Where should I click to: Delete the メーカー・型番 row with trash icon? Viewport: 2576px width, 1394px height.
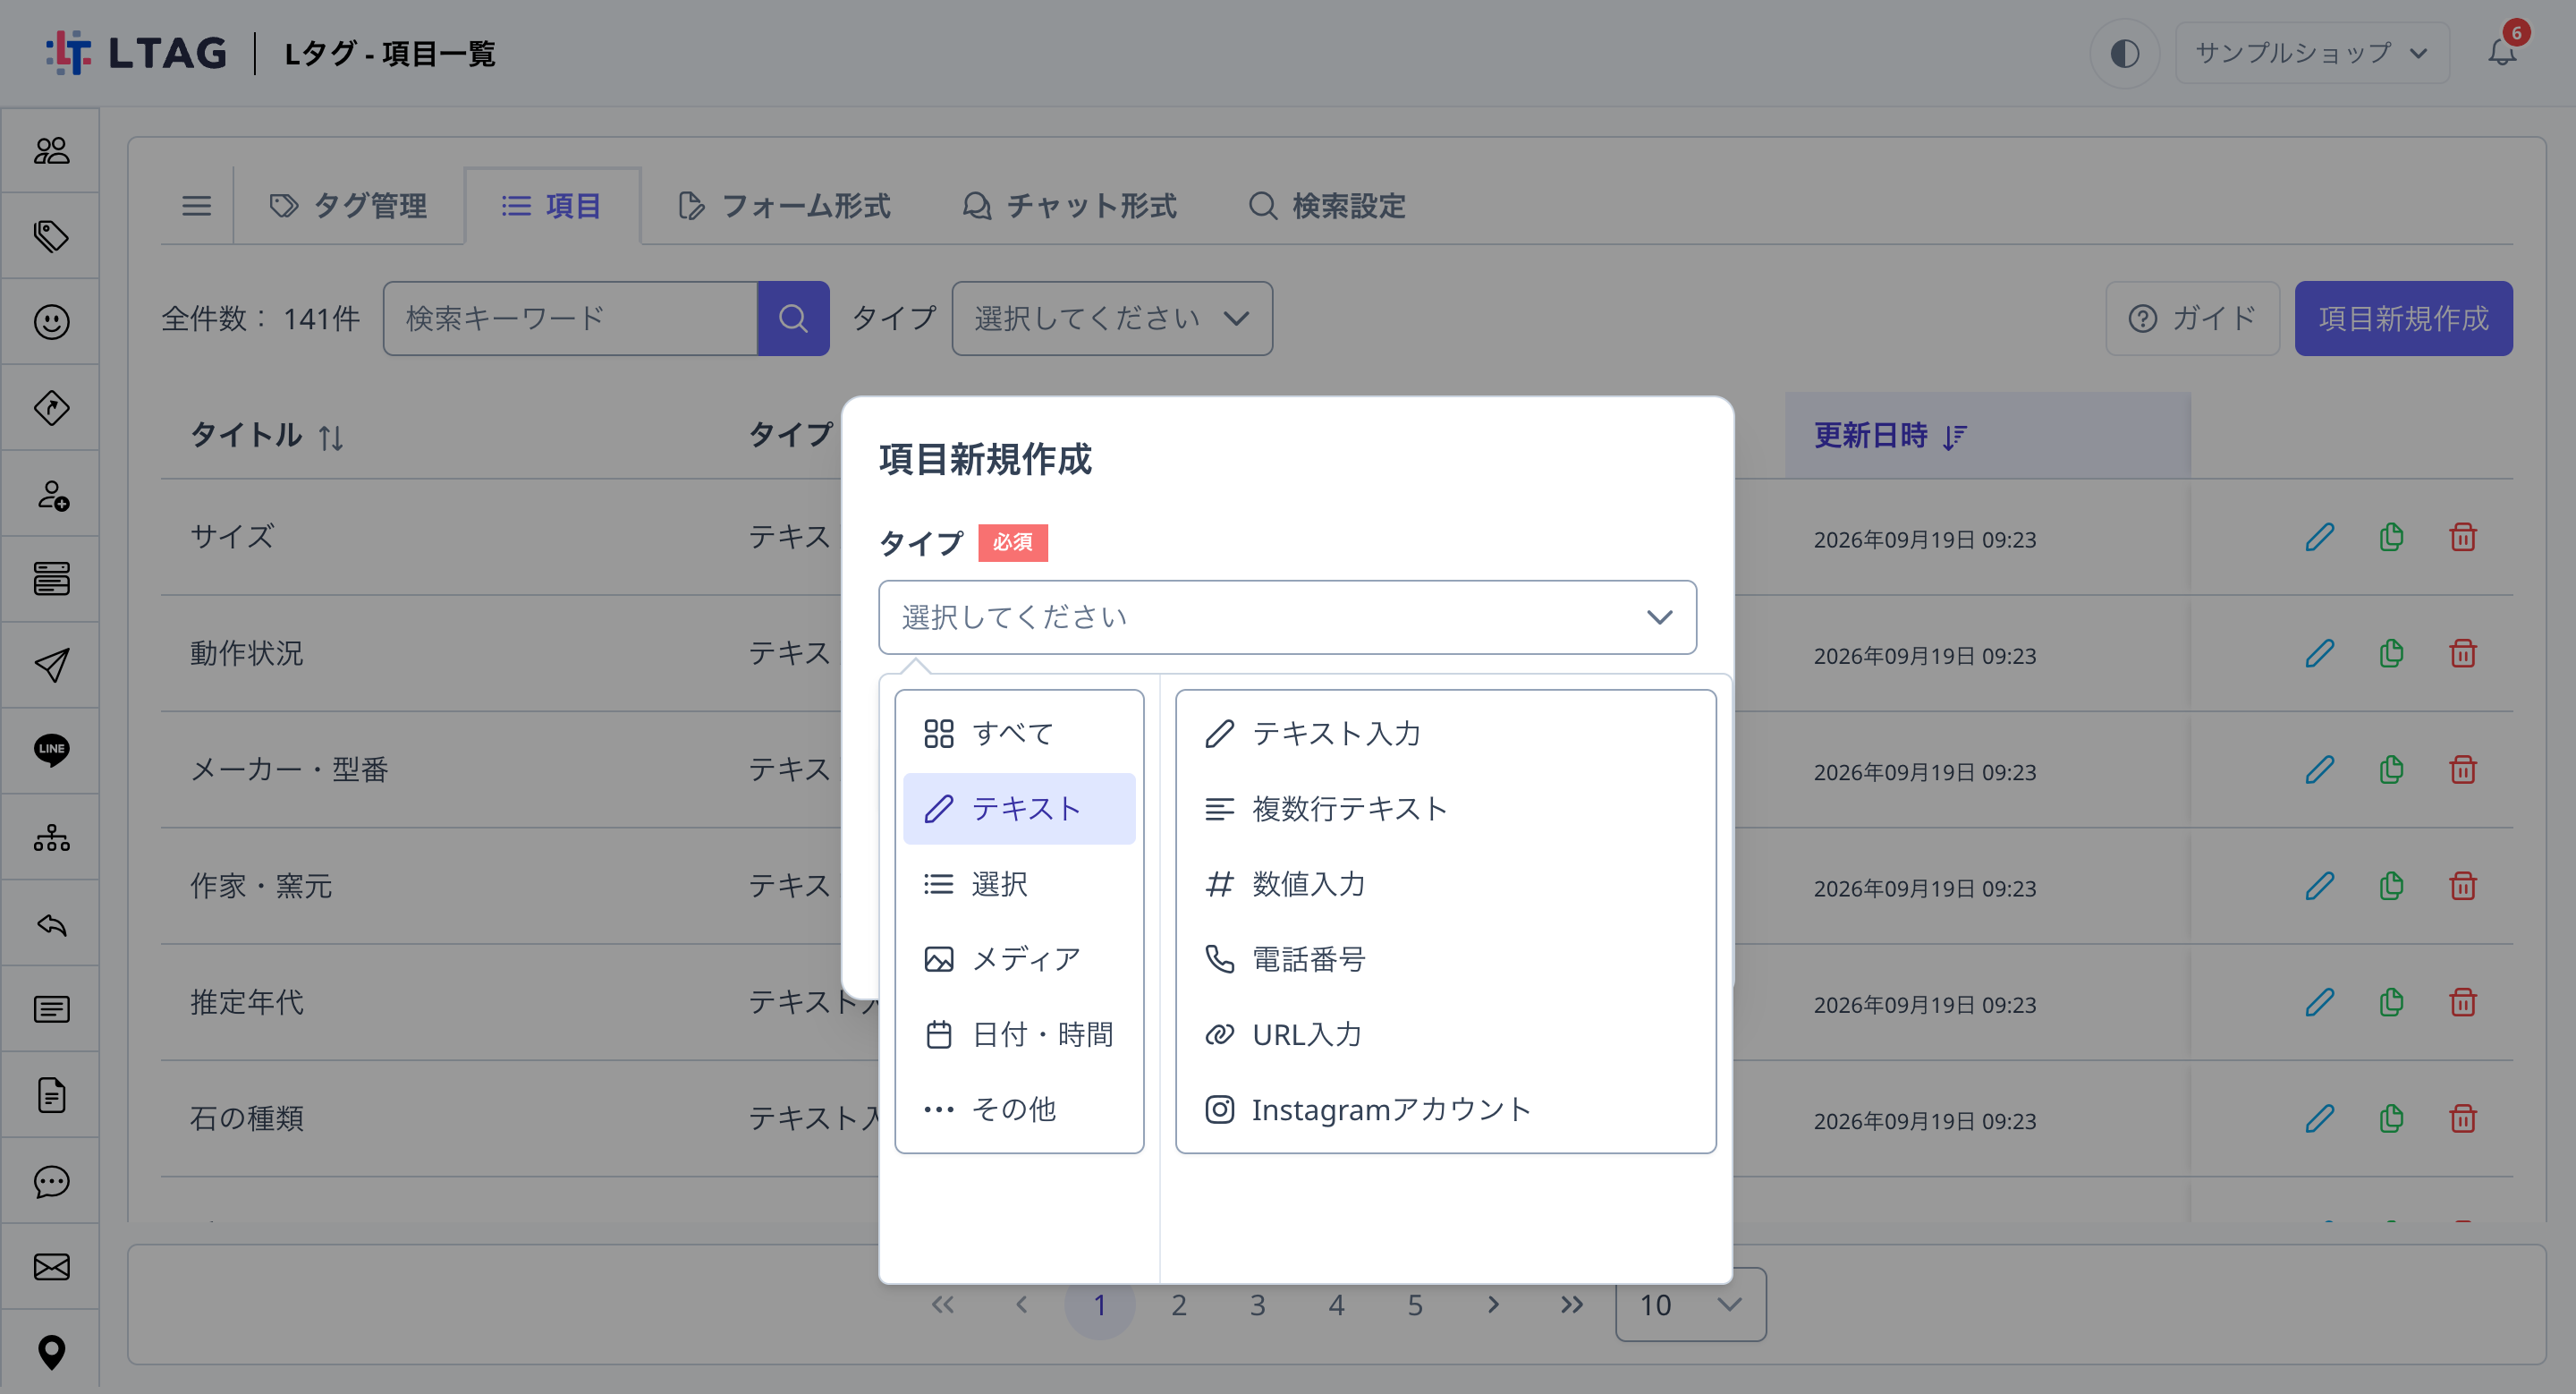2463,770
